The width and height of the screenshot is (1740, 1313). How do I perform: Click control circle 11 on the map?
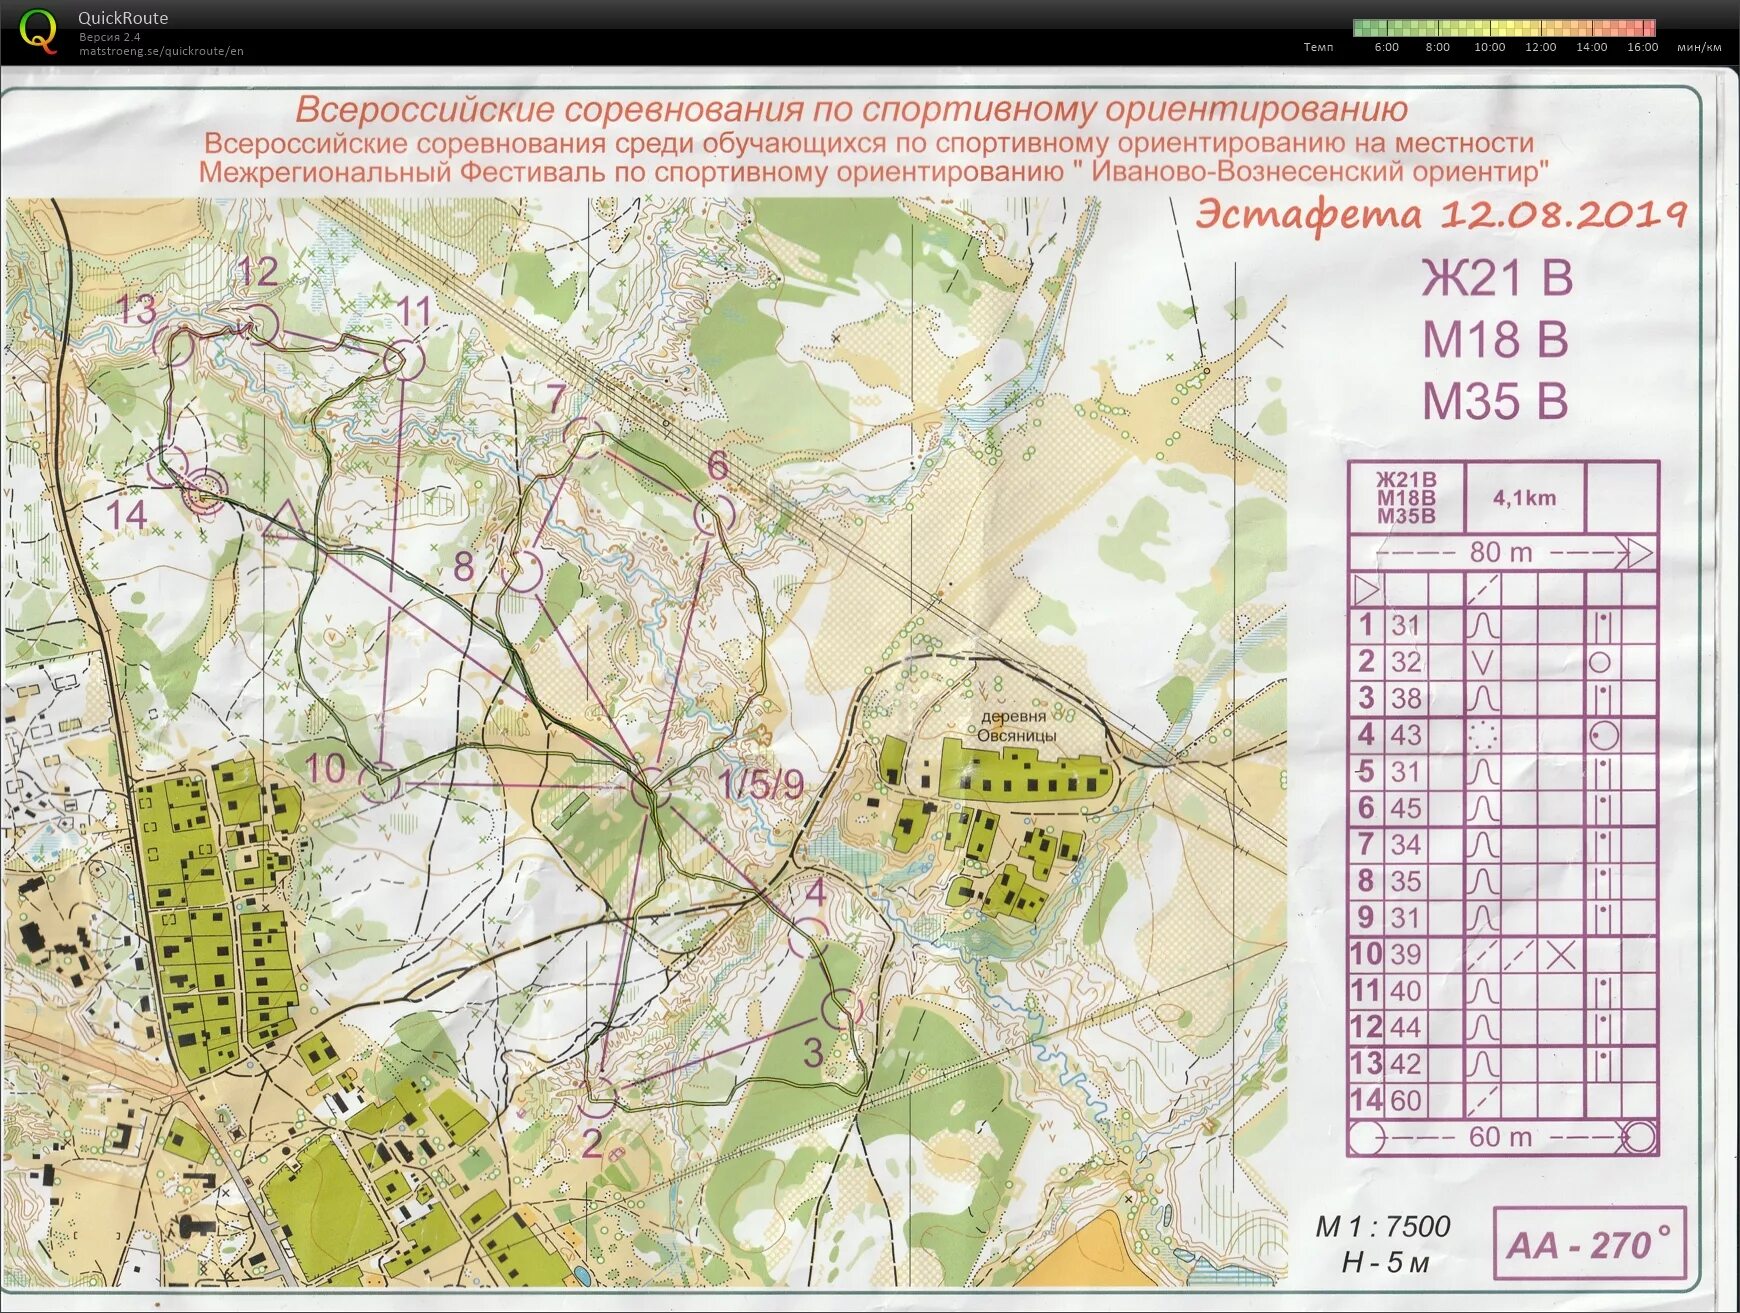coord(404,359)
